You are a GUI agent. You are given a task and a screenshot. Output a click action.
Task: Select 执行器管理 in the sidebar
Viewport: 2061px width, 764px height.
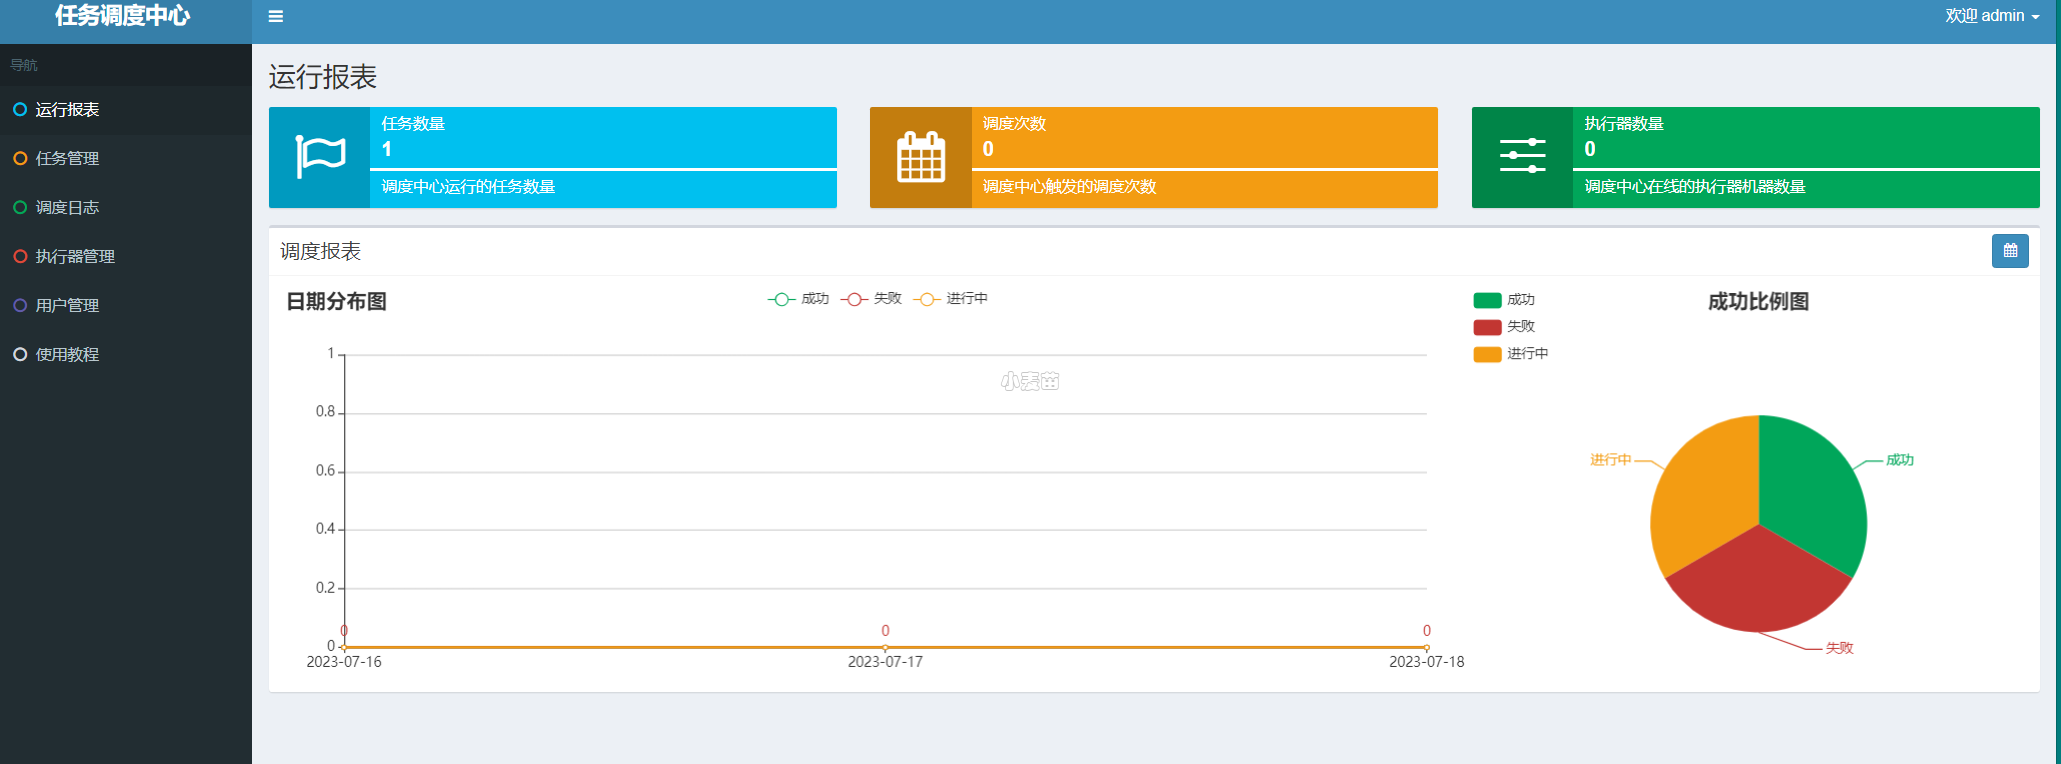coord(126,257)
